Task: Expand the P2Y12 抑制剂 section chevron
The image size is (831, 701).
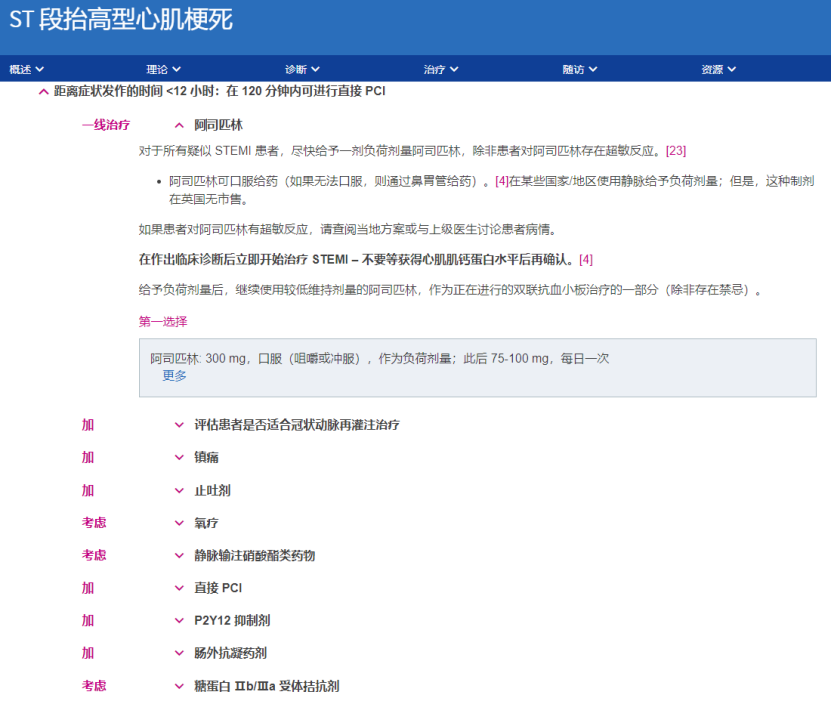Action: (x=179, y=620)
